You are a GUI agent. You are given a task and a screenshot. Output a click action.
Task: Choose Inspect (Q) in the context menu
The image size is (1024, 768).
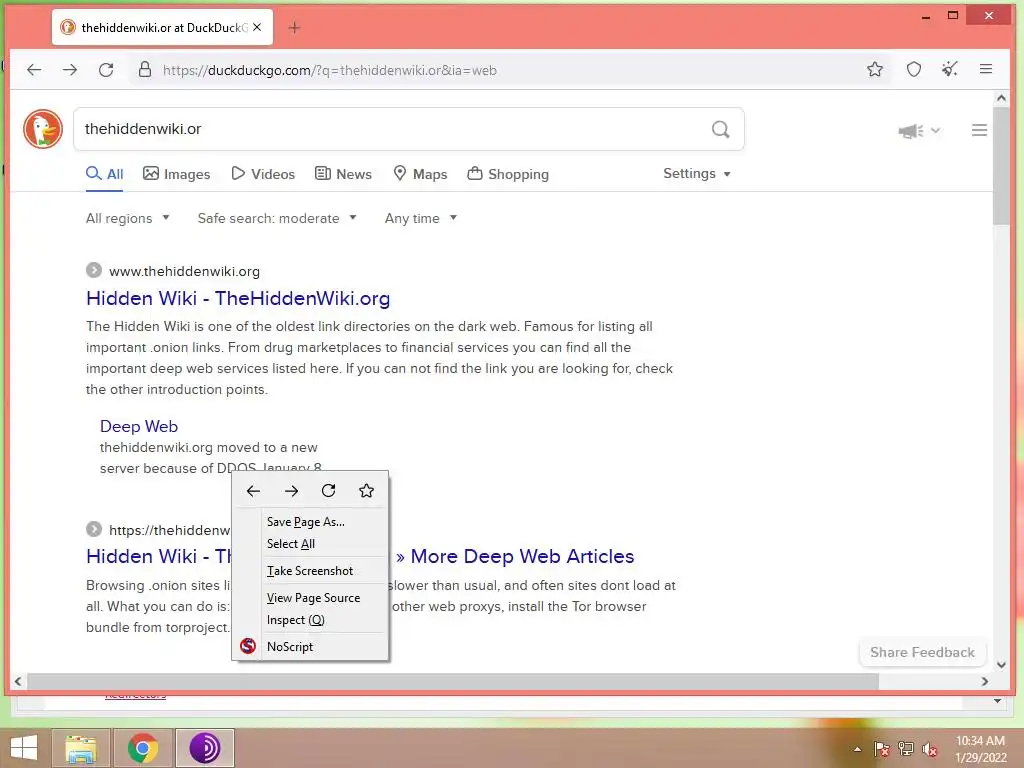coord(296,620)
